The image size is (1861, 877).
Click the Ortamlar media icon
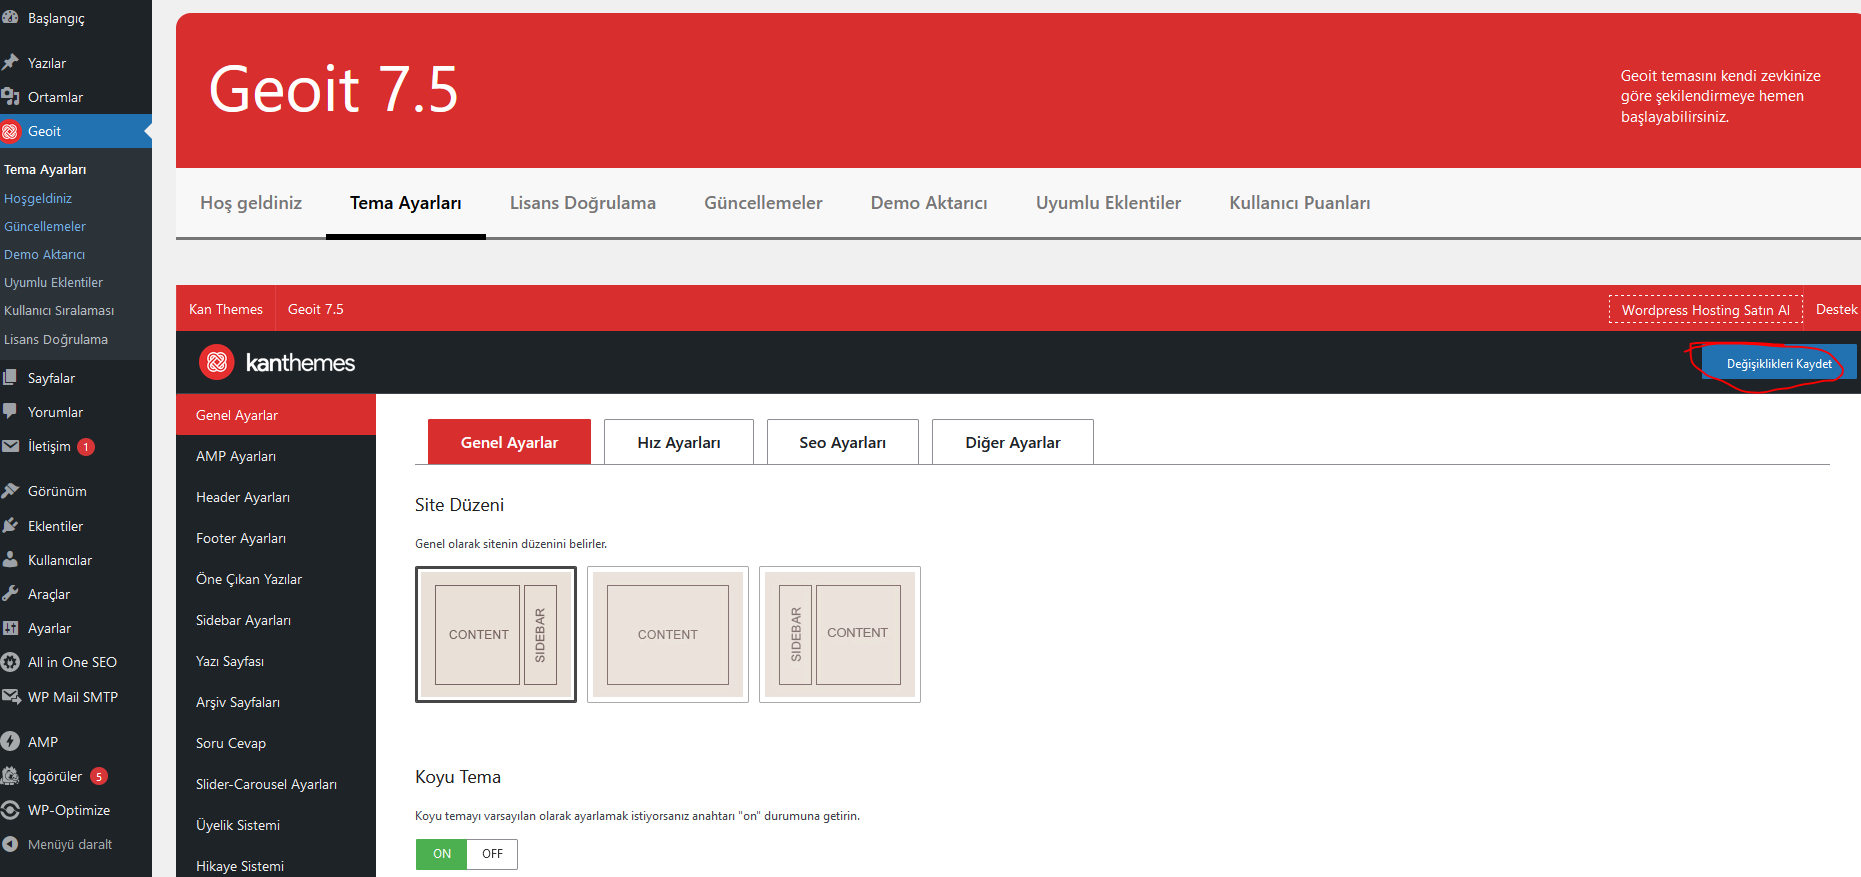[10, 96]
